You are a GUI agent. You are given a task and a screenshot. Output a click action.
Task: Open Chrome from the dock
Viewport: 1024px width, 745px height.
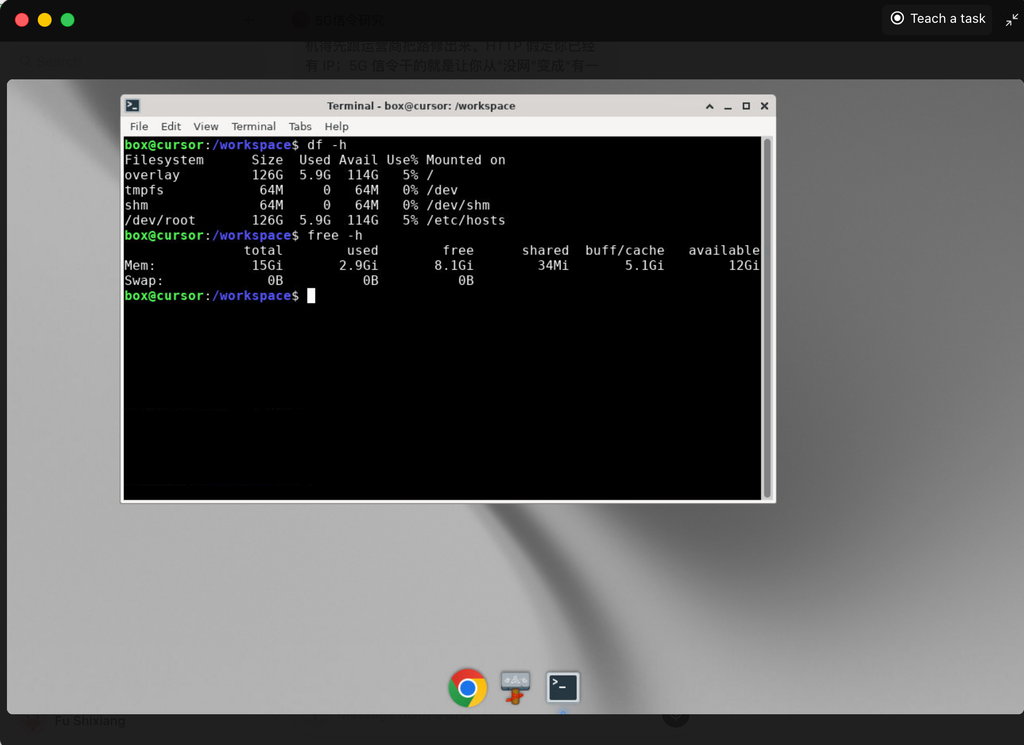point(468,688)
